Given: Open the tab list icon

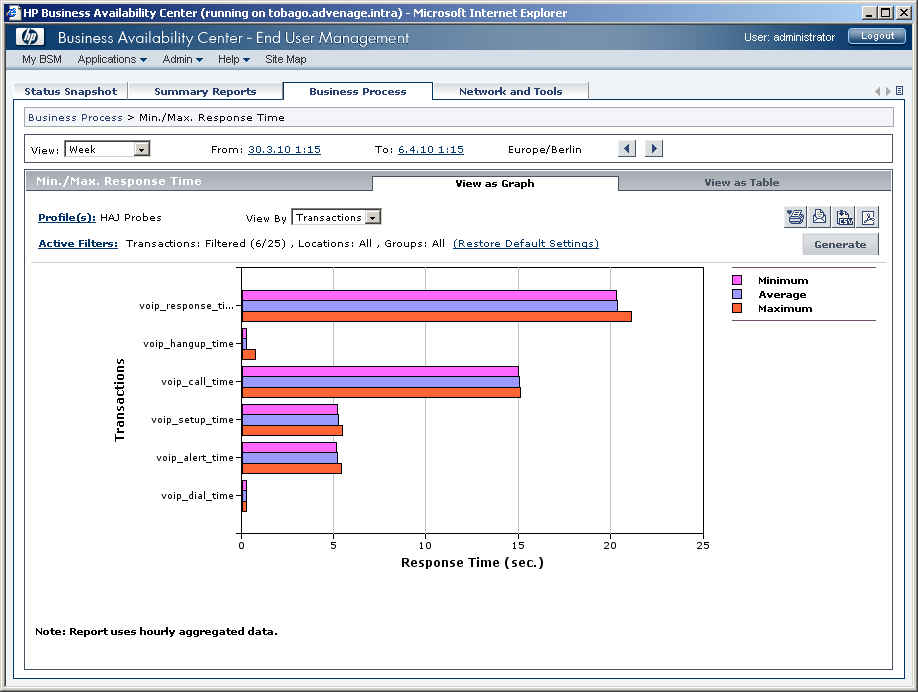Looking at the screenshot, I should (900, 91).
